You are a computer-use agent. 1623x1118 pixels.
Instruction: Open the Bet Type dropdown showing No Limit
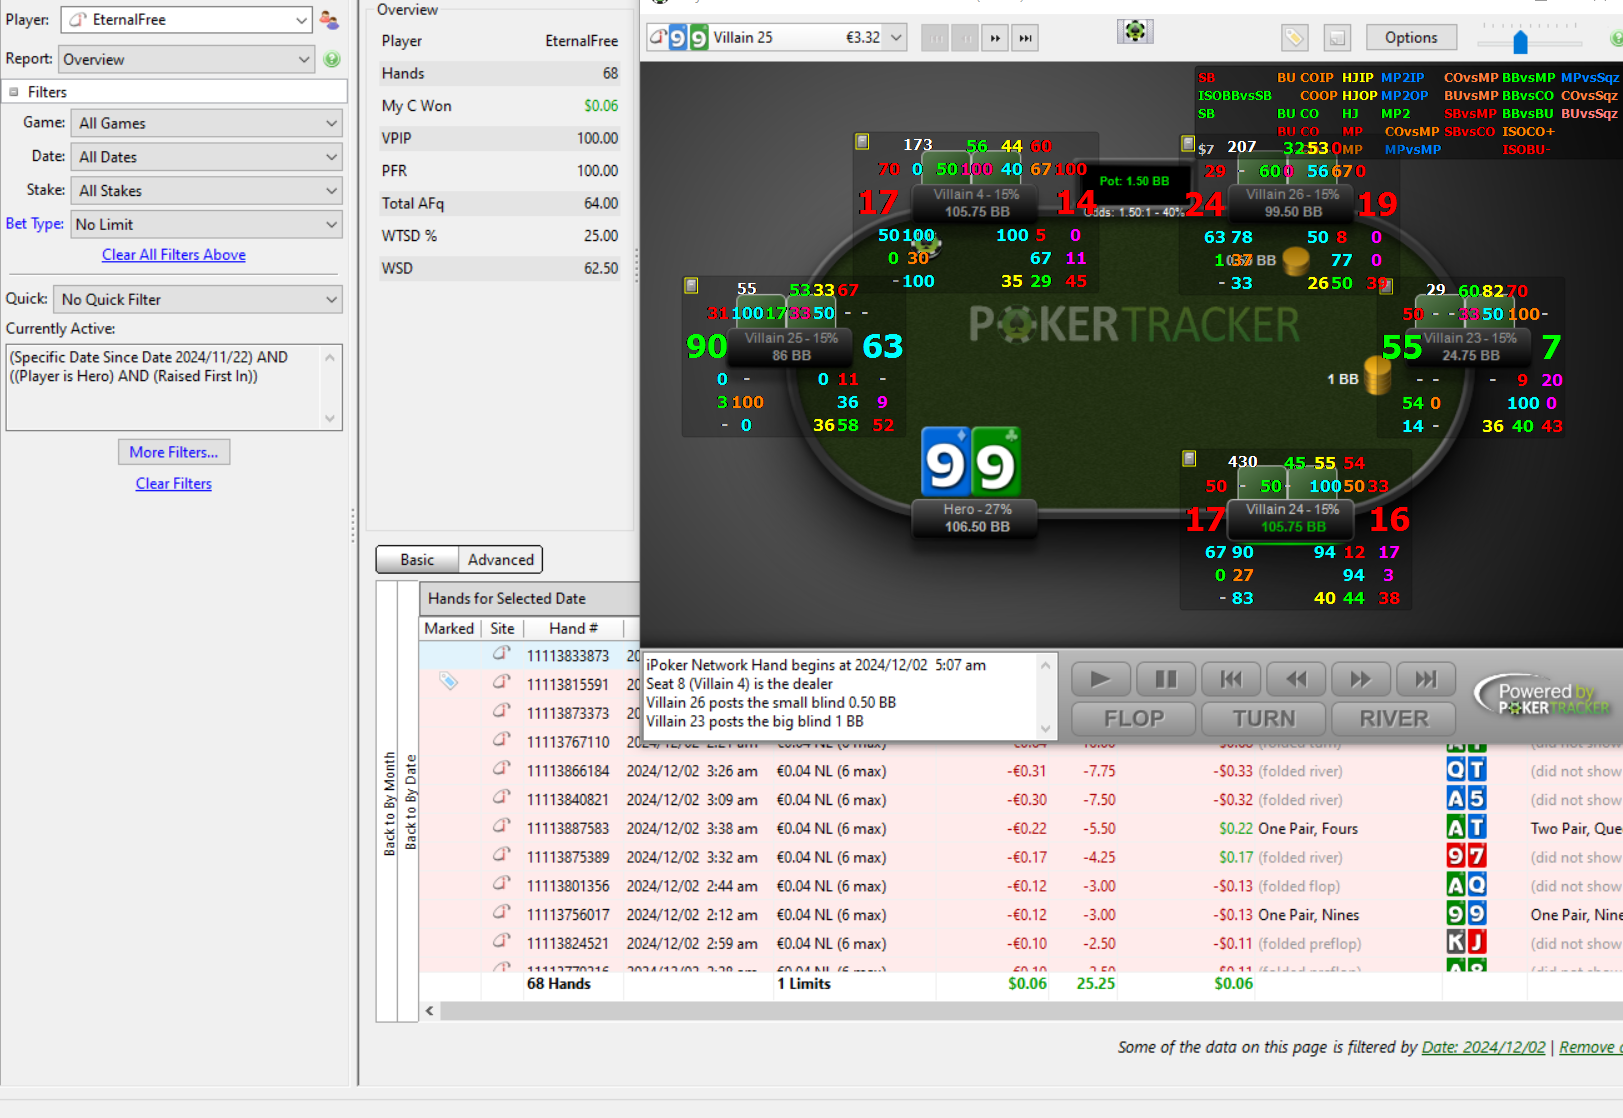(208, 225)
